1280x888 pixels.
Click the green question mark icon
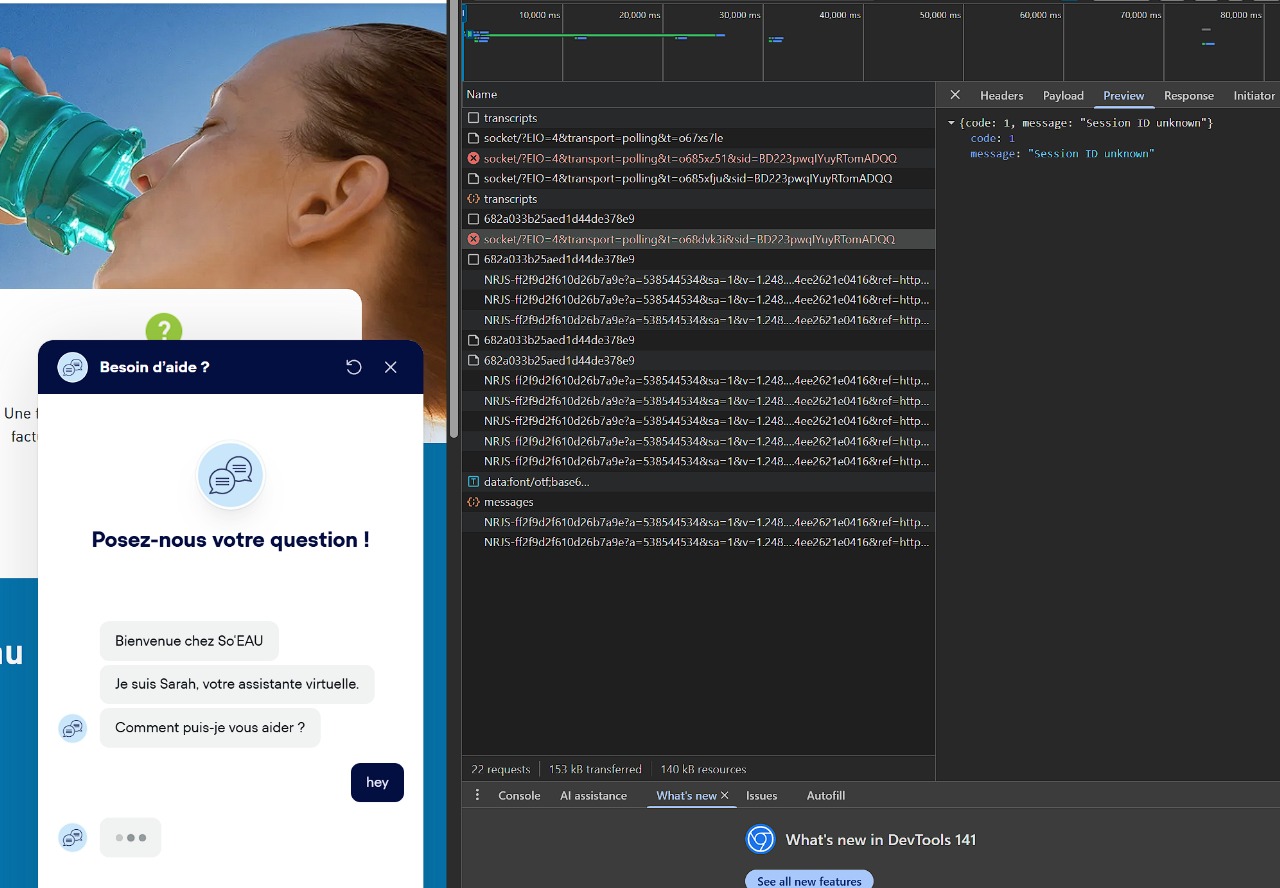(164, 329)
